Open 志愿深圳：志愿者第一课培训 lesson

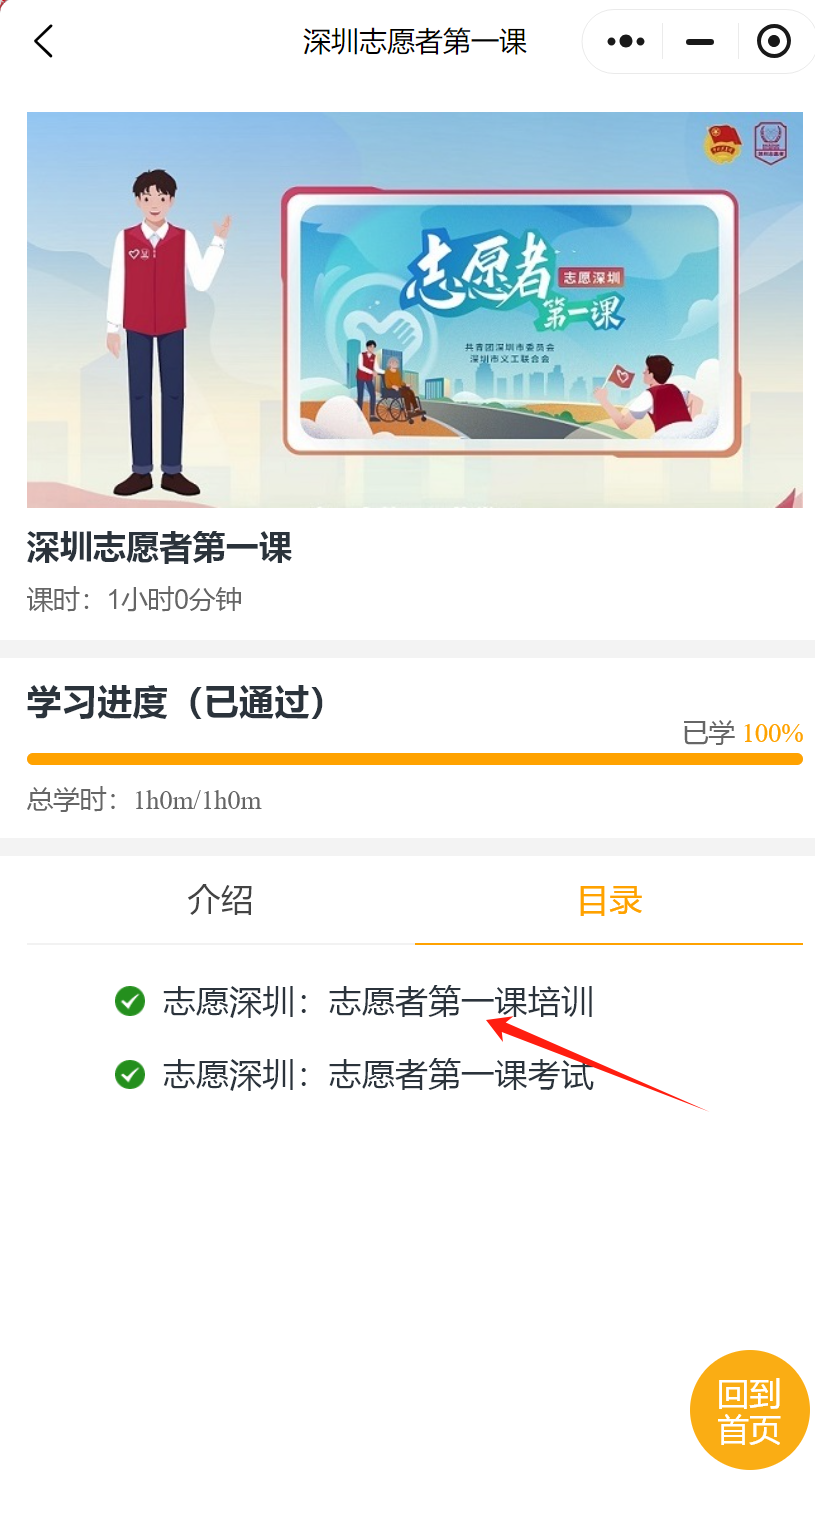(x=379, y=1001)
